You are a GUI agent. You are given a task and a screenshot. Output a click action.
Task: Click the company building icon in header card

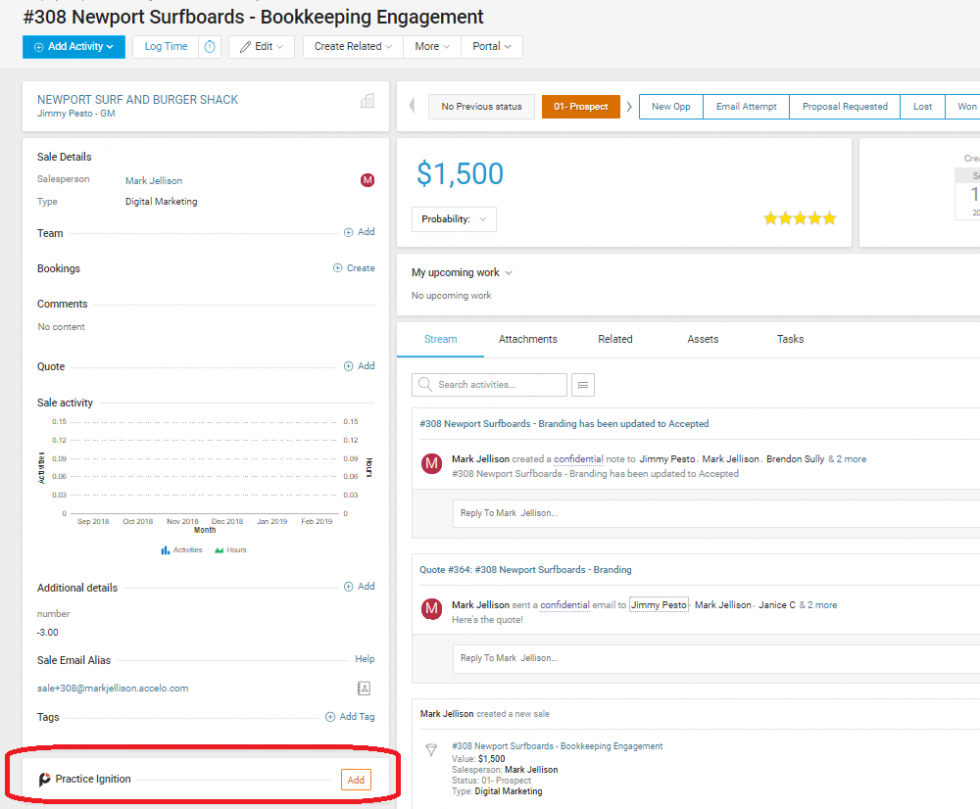pyautogui.click(x=367, y=100)
